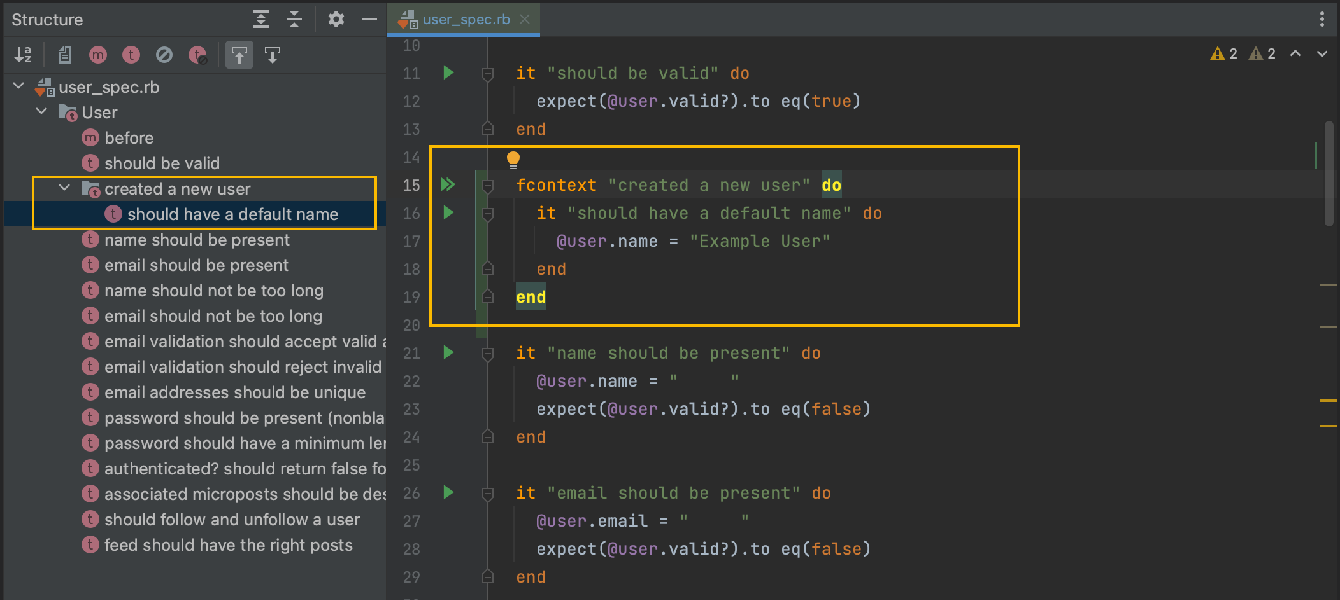The image size is (1340, 600).
Task: Click the Expand All icon in Structure panel
Action: pos(261,19)
